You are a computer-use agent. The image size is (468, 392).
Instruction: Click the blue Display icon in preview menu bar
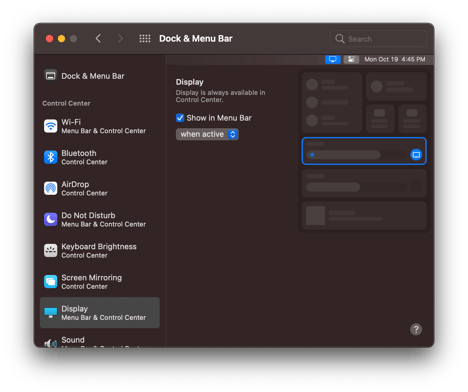[333, 59]
